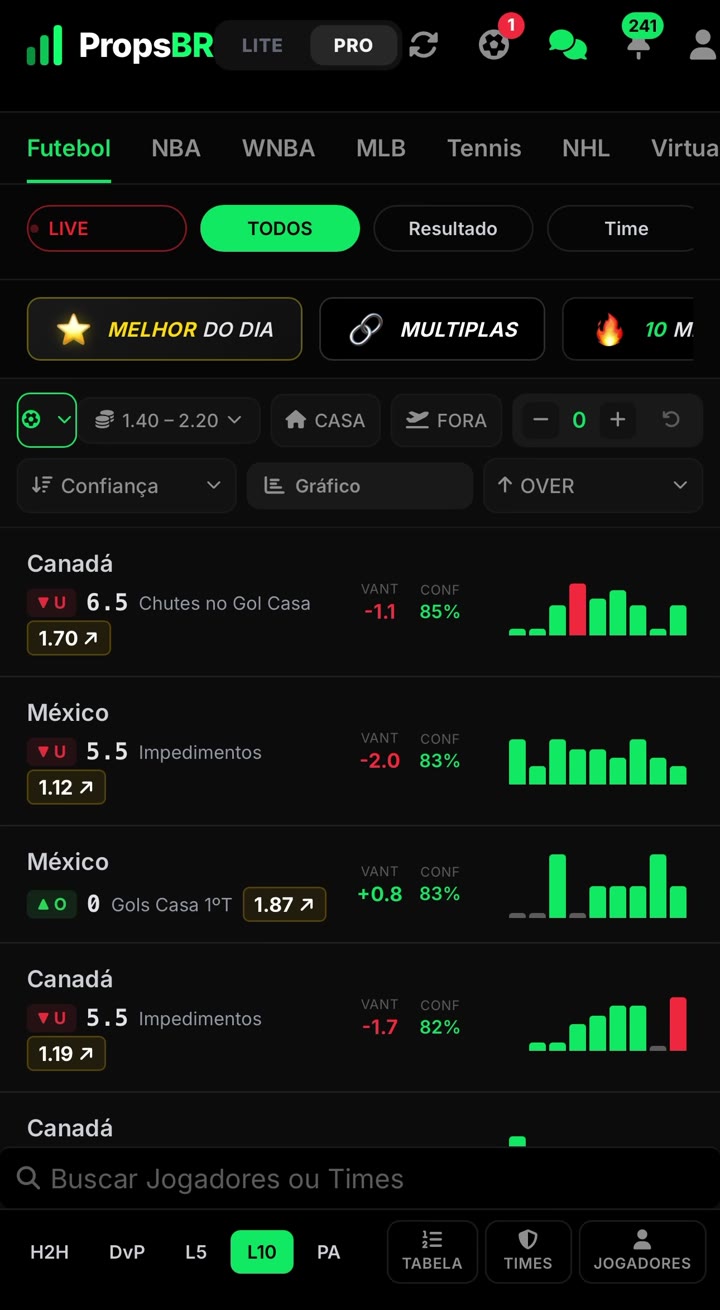Click the refresh arrows icon
The height and width of the screenshot is (1310, 720).
[x=423, y=45]
